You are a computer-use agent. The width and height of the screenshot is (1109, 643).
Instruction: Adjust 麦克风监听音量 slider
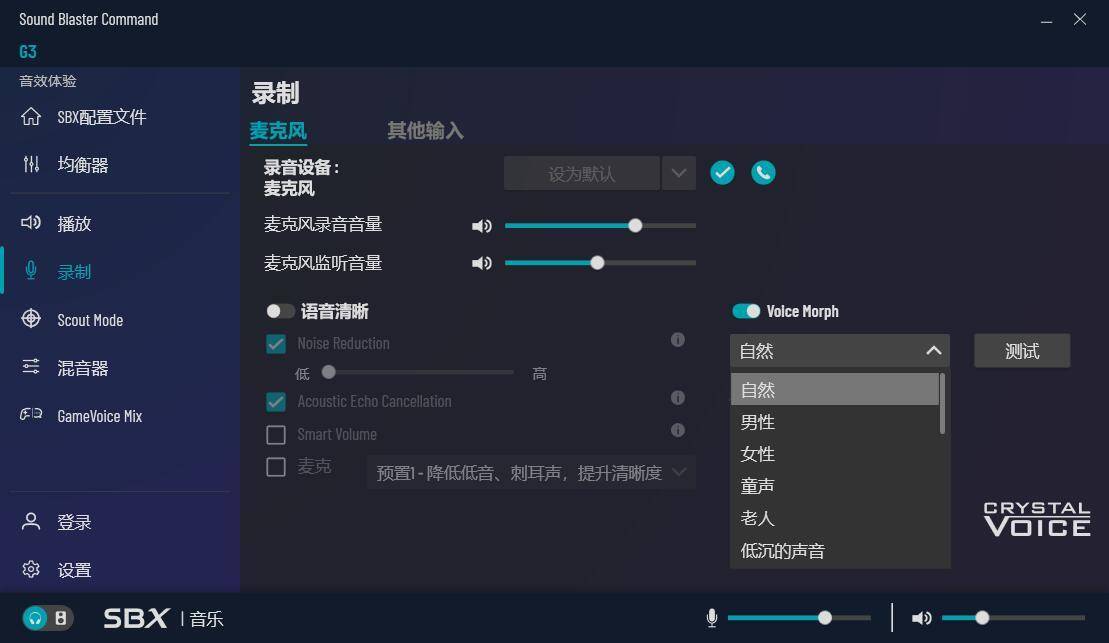tap(600, 263)
